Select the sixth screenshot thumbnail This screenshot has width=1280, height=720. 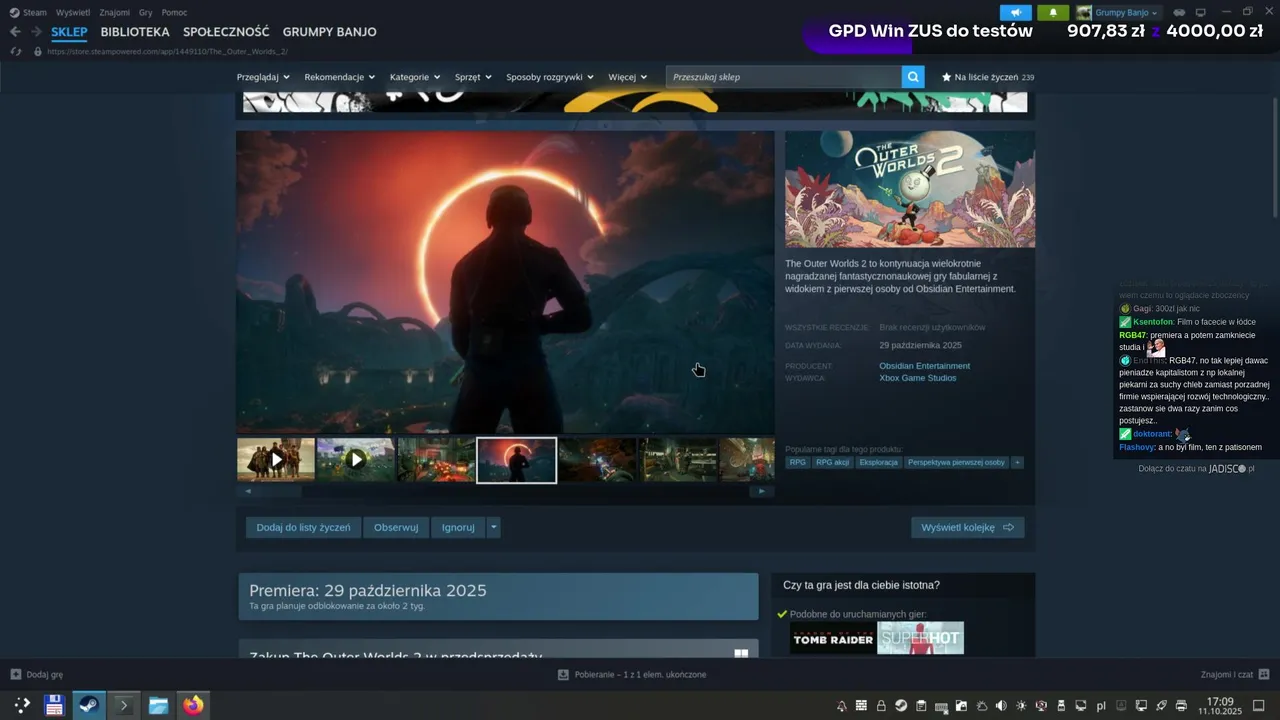678,460
